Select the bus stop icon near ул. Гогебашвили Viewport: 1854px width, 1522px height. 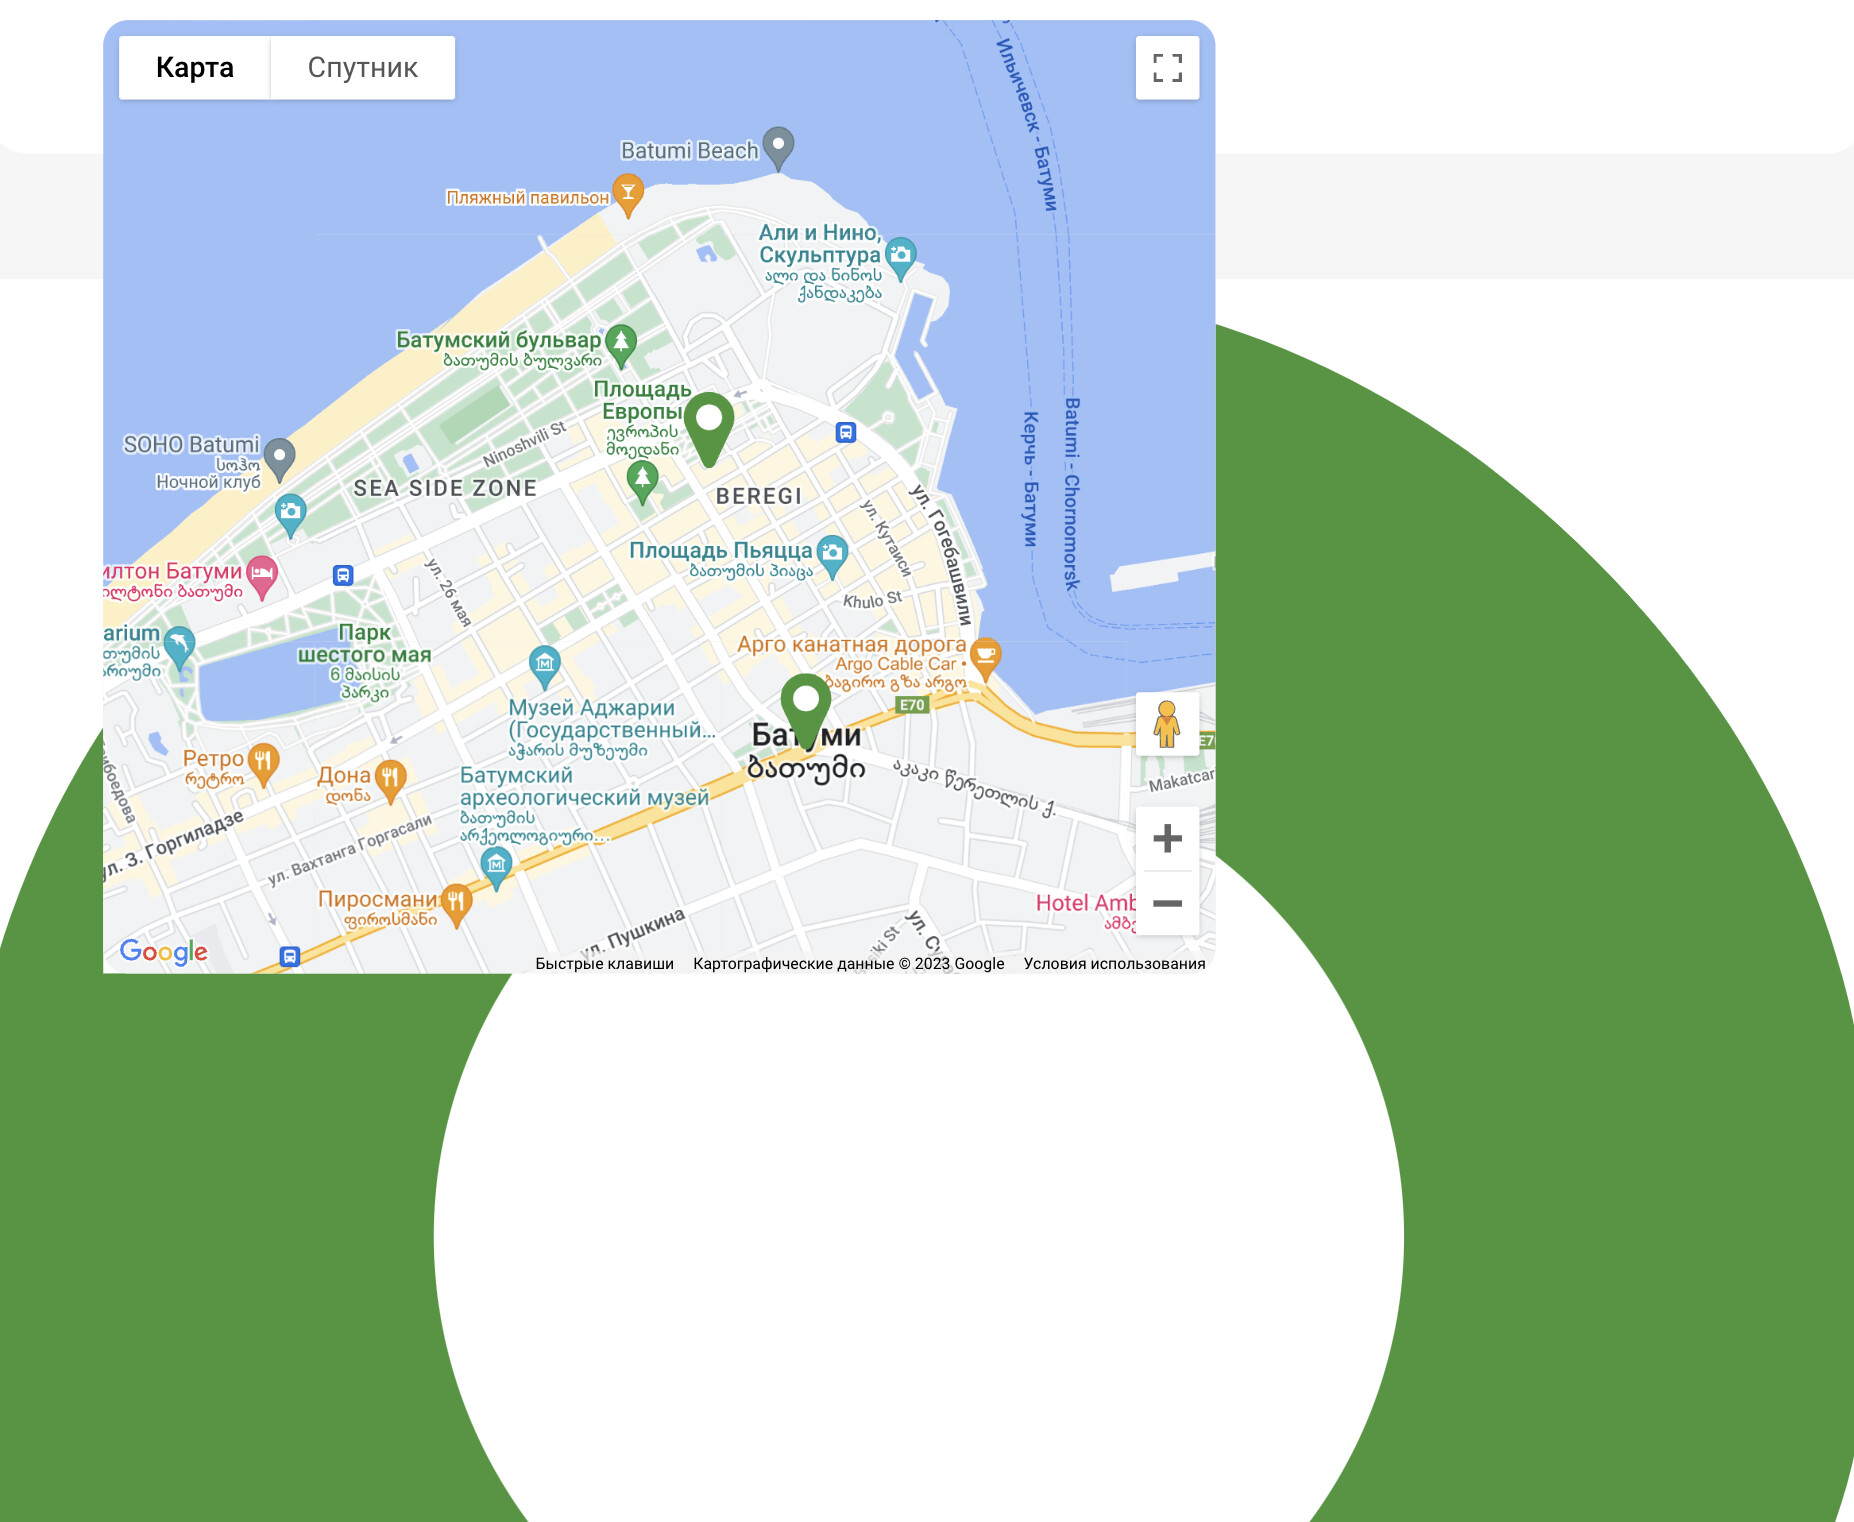[846, 432]
